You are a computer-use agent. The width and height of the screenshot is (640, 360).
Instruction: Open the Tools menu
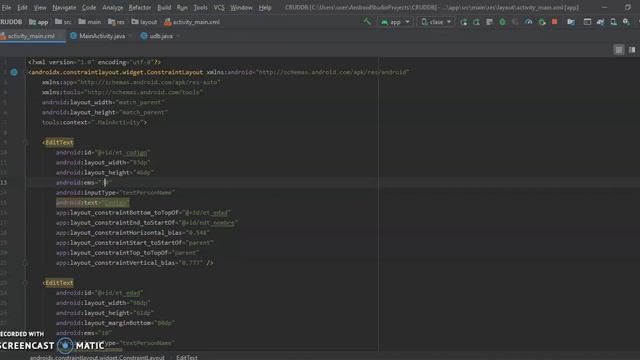[200, 7]
